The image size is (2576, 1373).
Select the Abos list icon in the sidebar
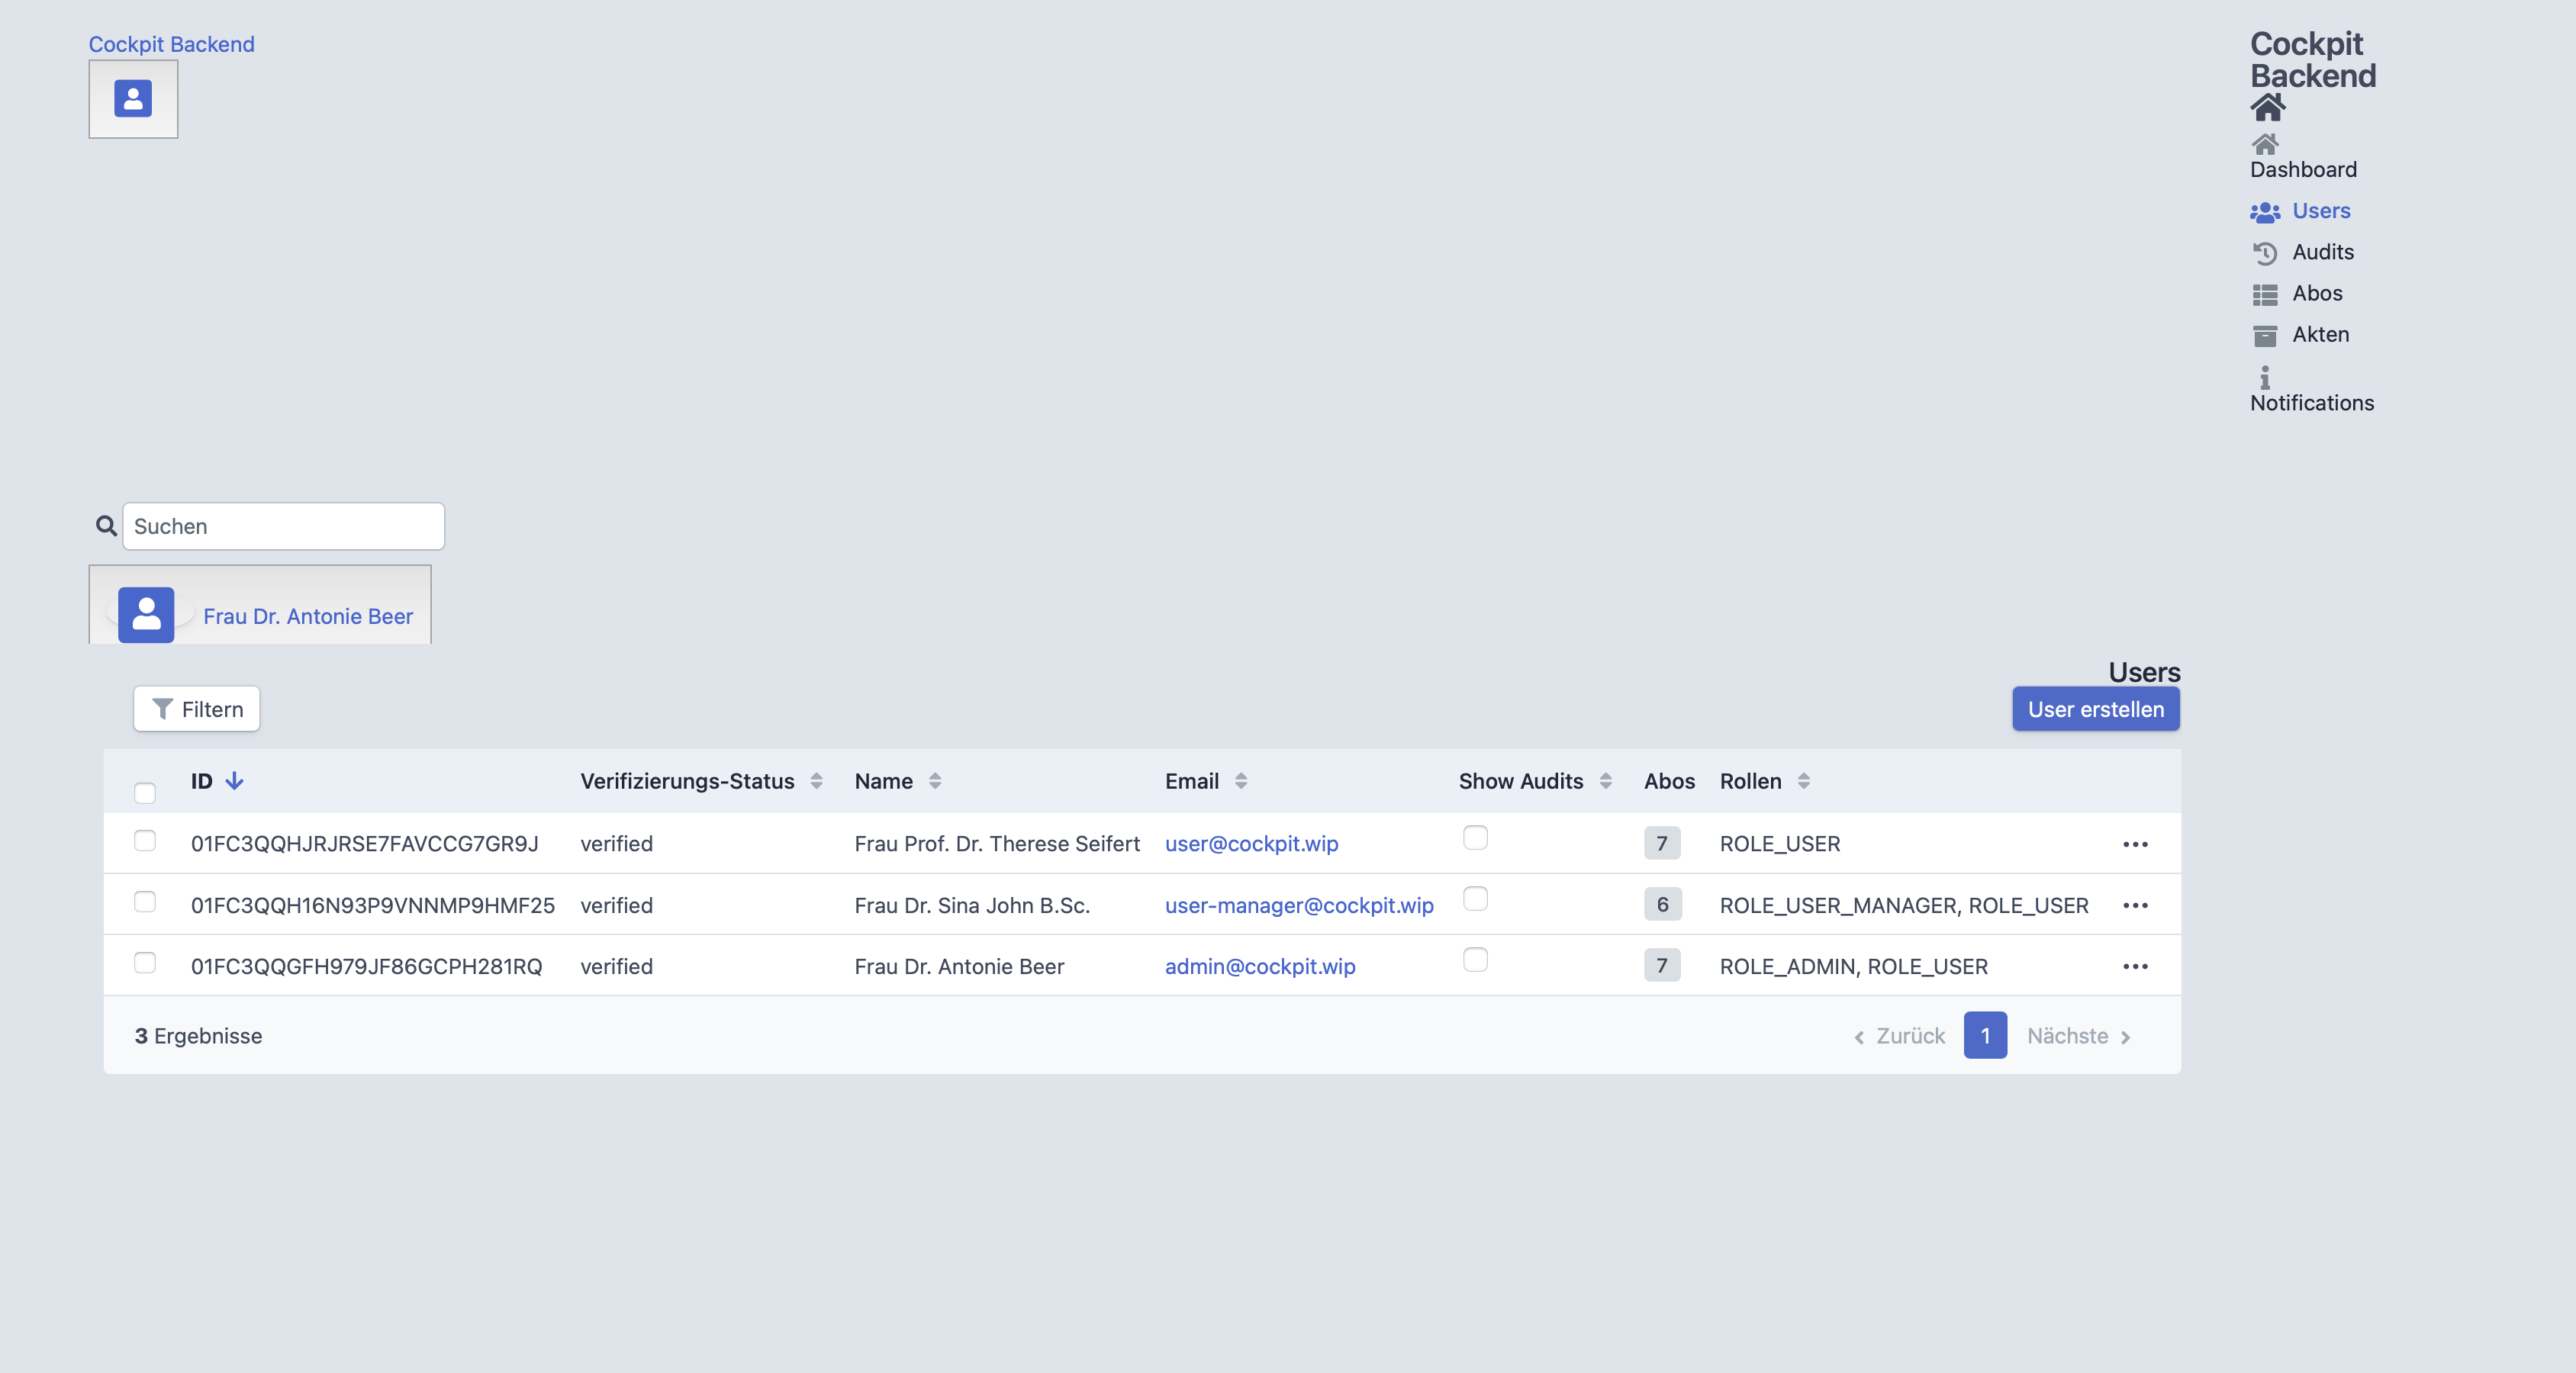[x=2265, y=294]
